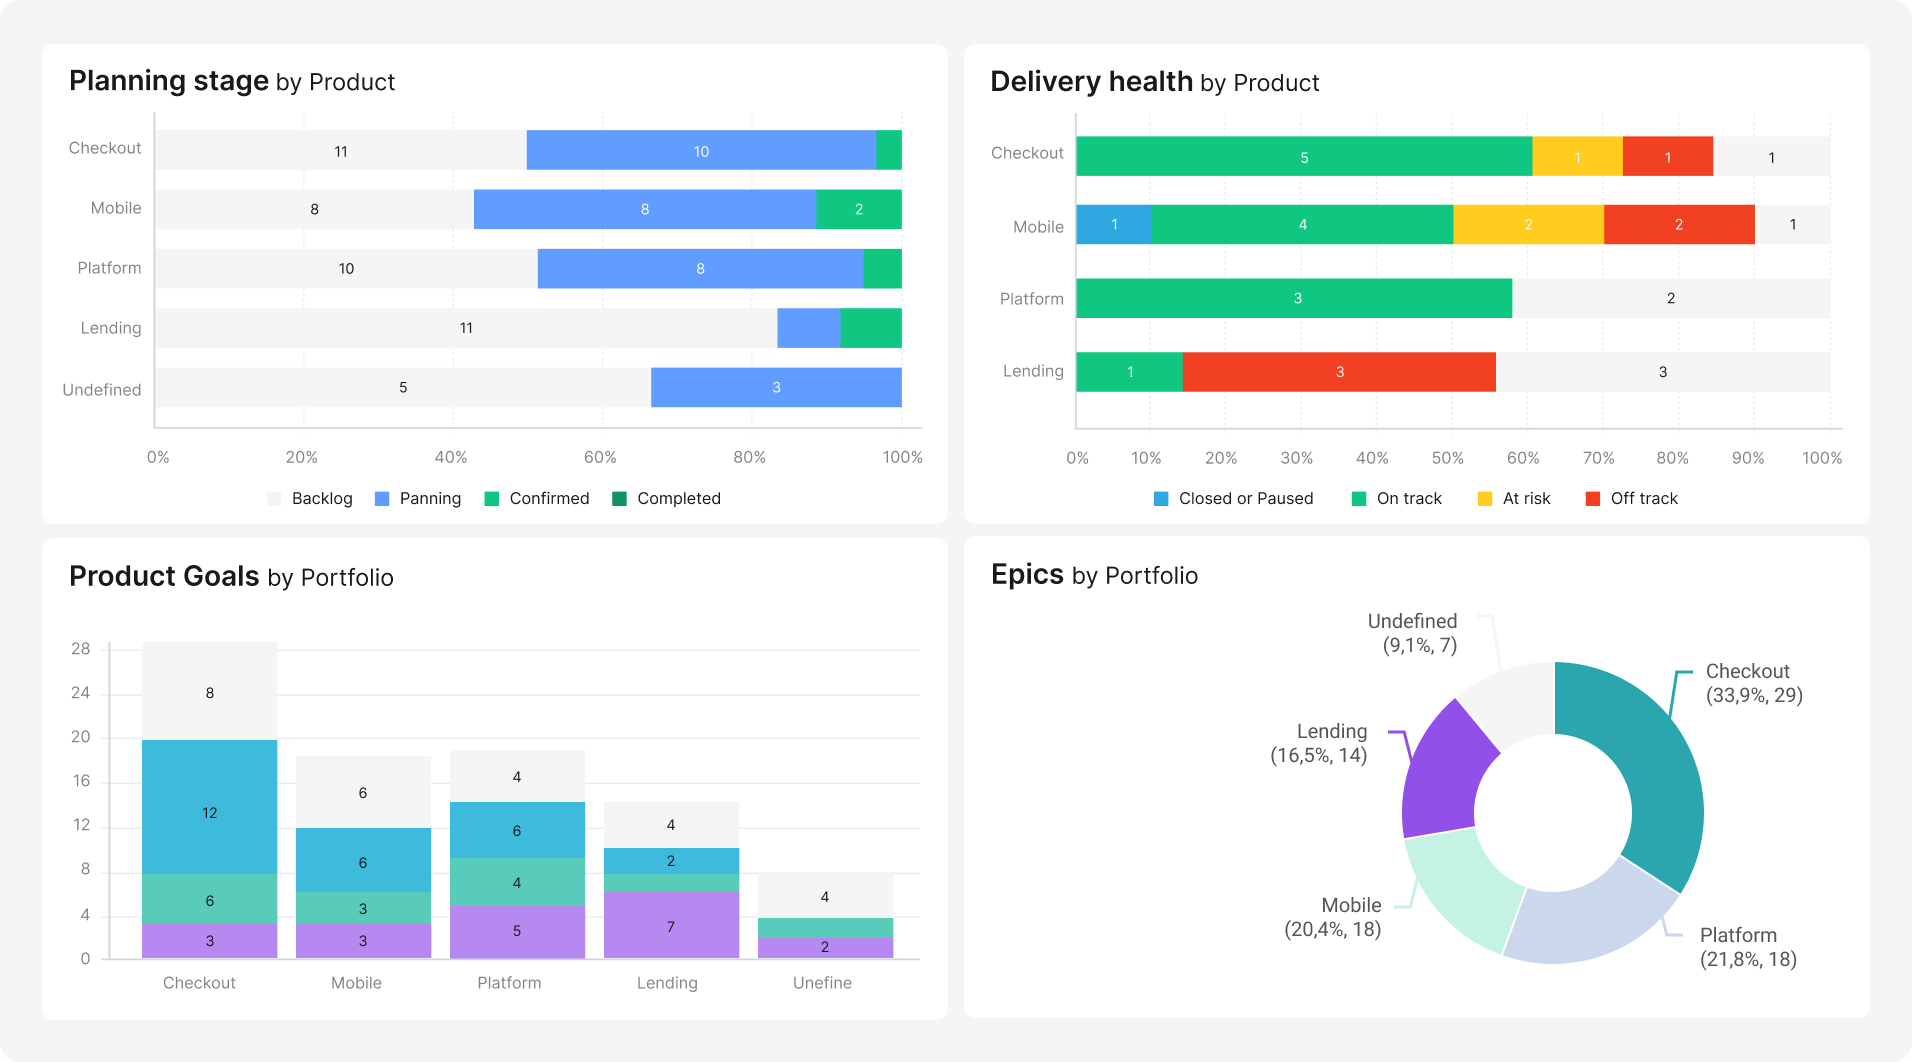
Task: Click Lending's purple 7 segment in Product Goals
Action: 671,925
